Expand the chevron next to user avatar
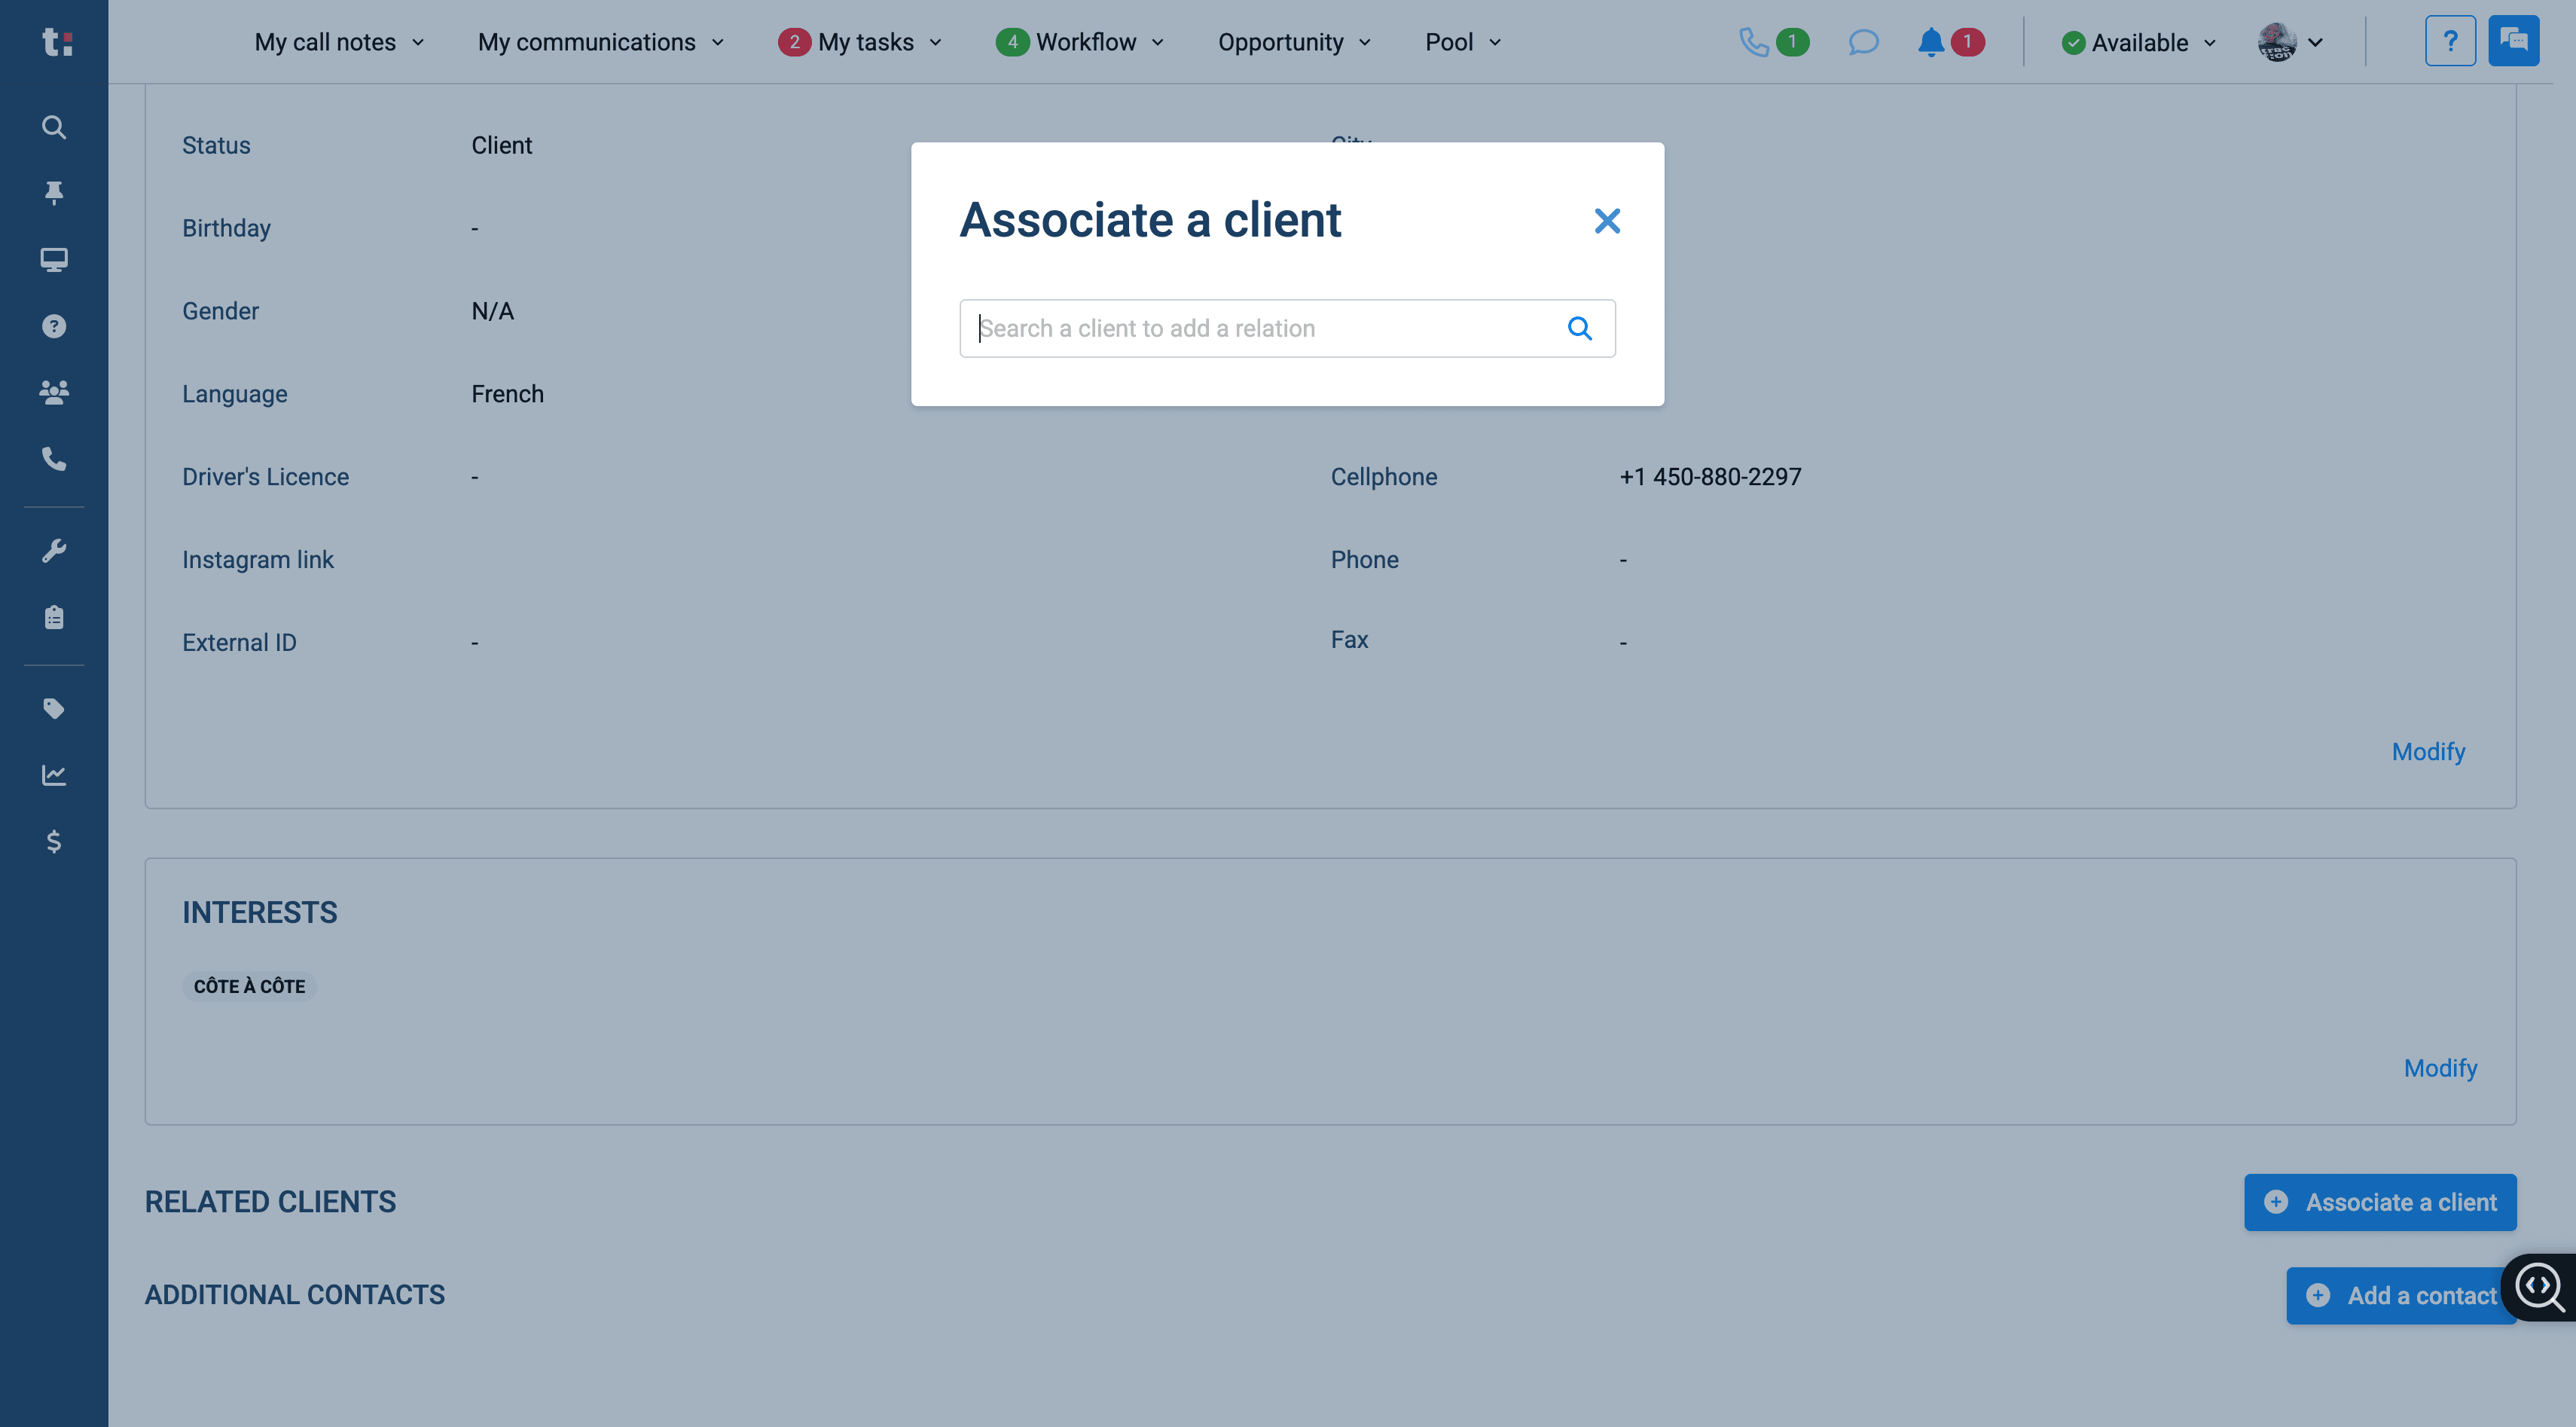The height and width of the screenshot is (1427, 2576). coord(2315,42)
